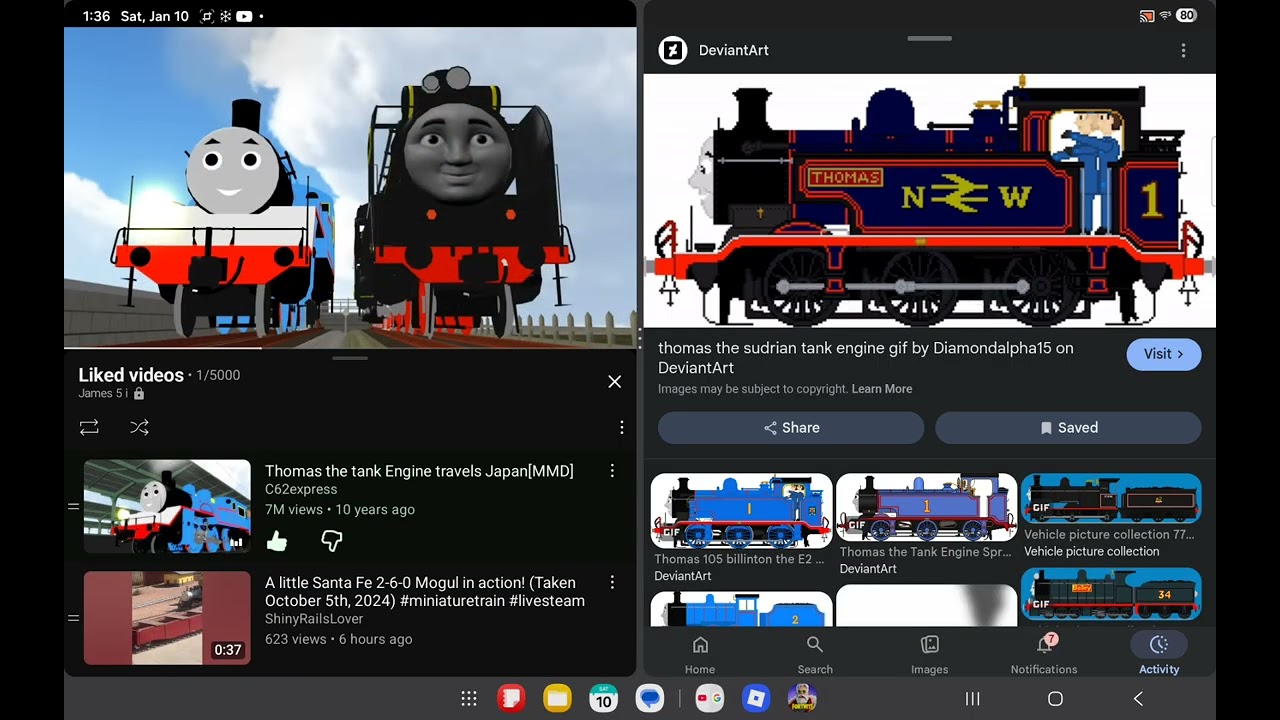Image resolution: width=1280 pixels, height=720 pixels.
Task: Tap the cast icon in status bar
Action: pos(1147,16)
